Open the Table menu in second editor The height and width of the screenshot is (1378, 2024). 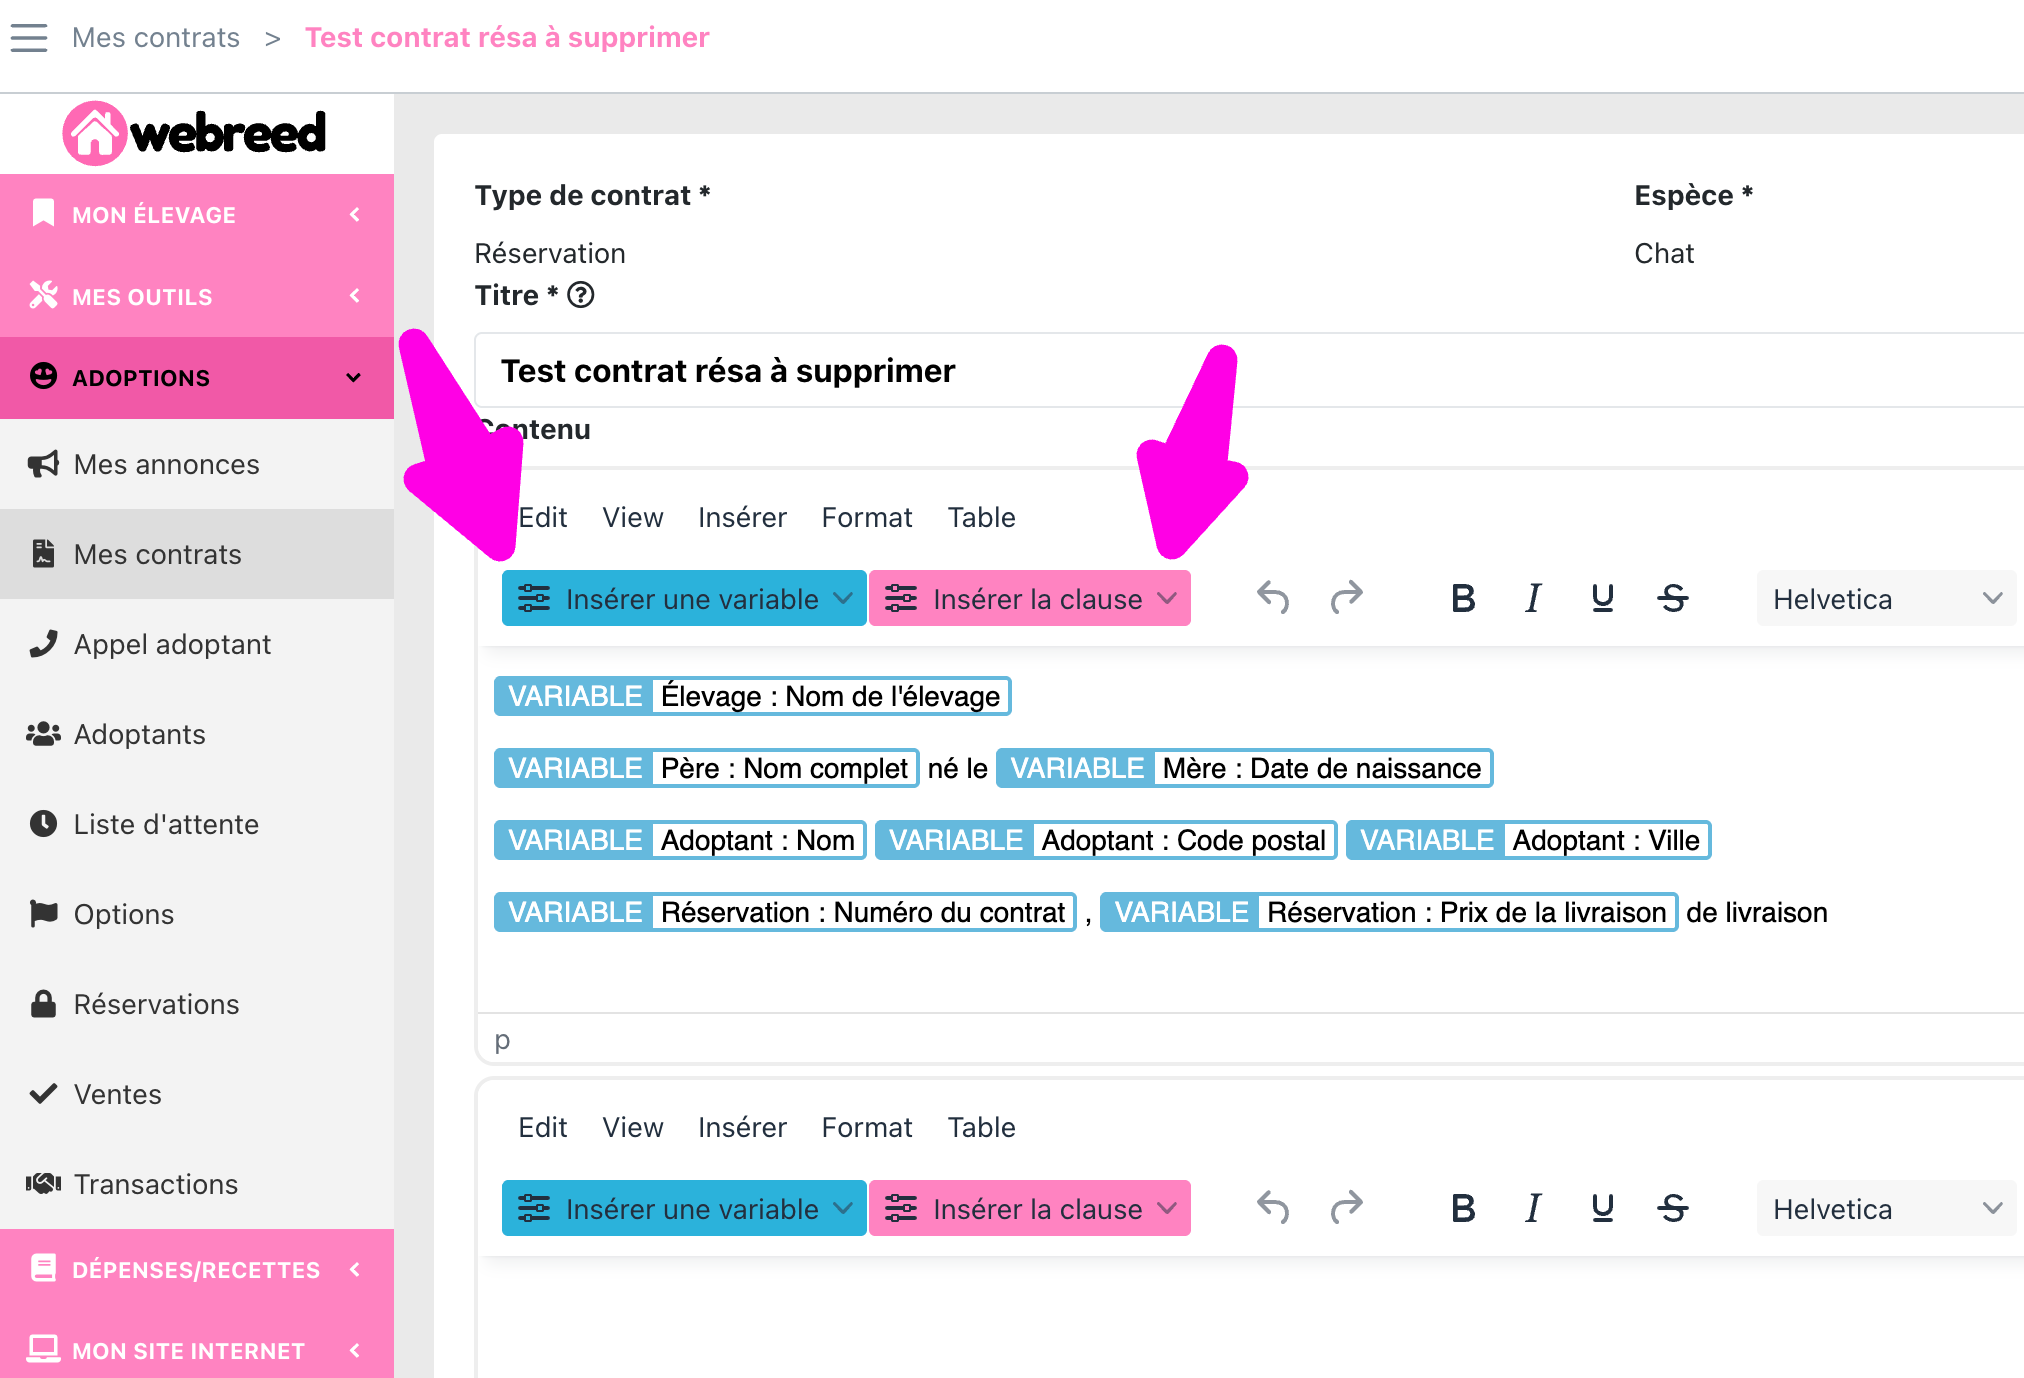tap(981, 1127)
